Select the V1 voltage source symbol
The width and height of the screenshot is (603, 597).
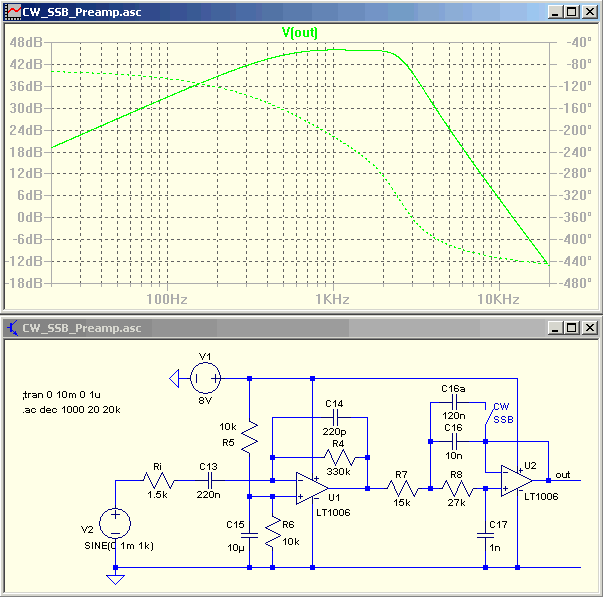pyautogui.click(x=205, y=379)
